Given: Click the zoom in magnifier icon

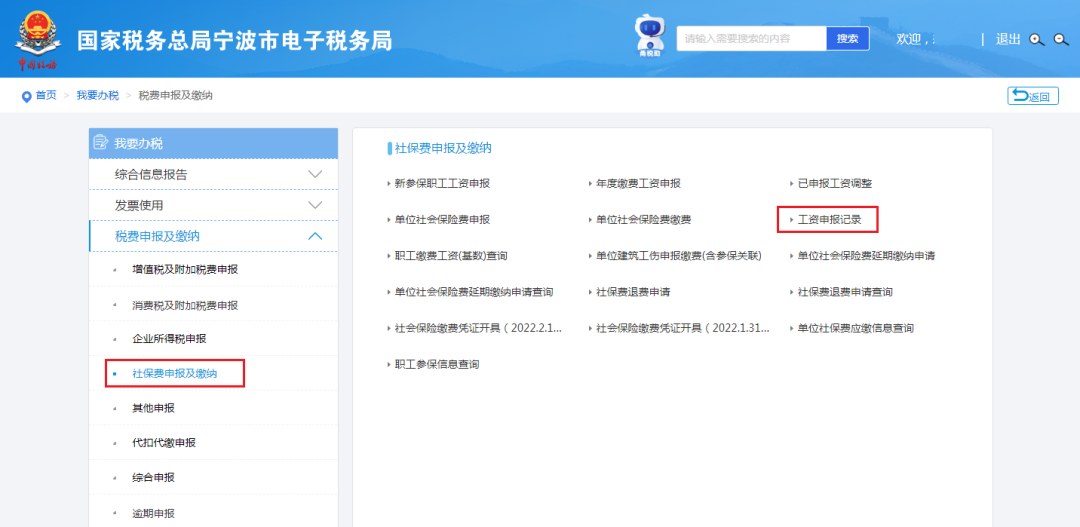Looking at the screenshot, I should pyautogui.click(x=1037, y=39).
